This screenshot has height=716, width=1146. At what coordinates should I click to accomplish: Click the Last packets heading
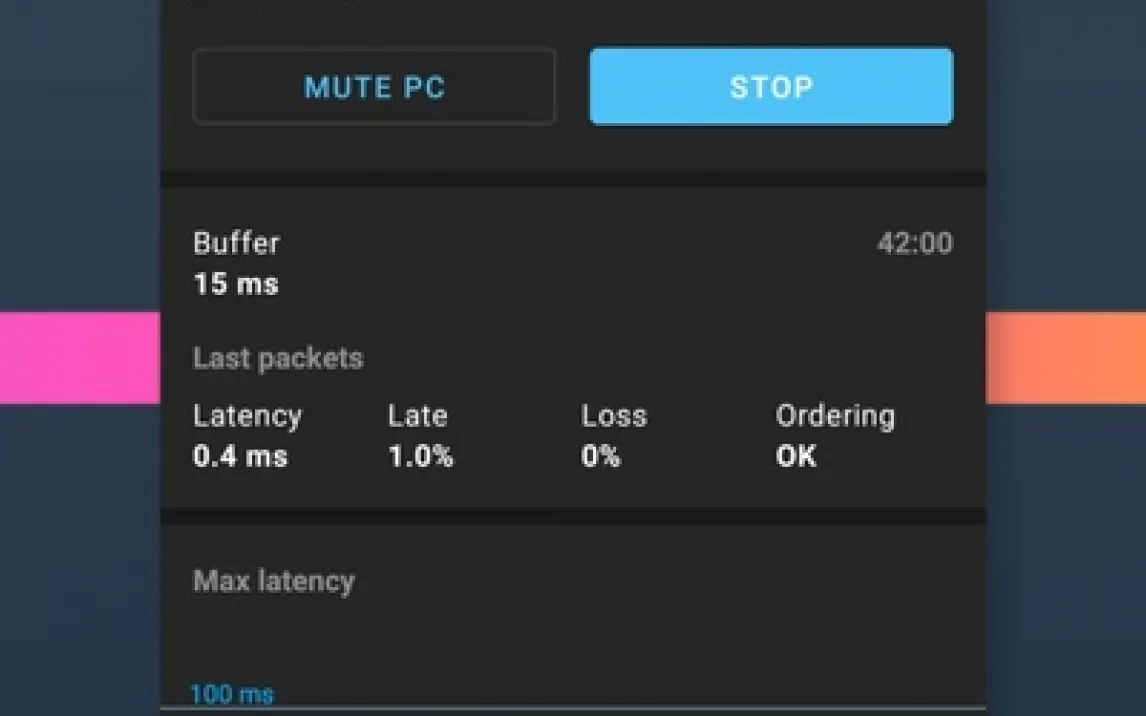(278, 359)
